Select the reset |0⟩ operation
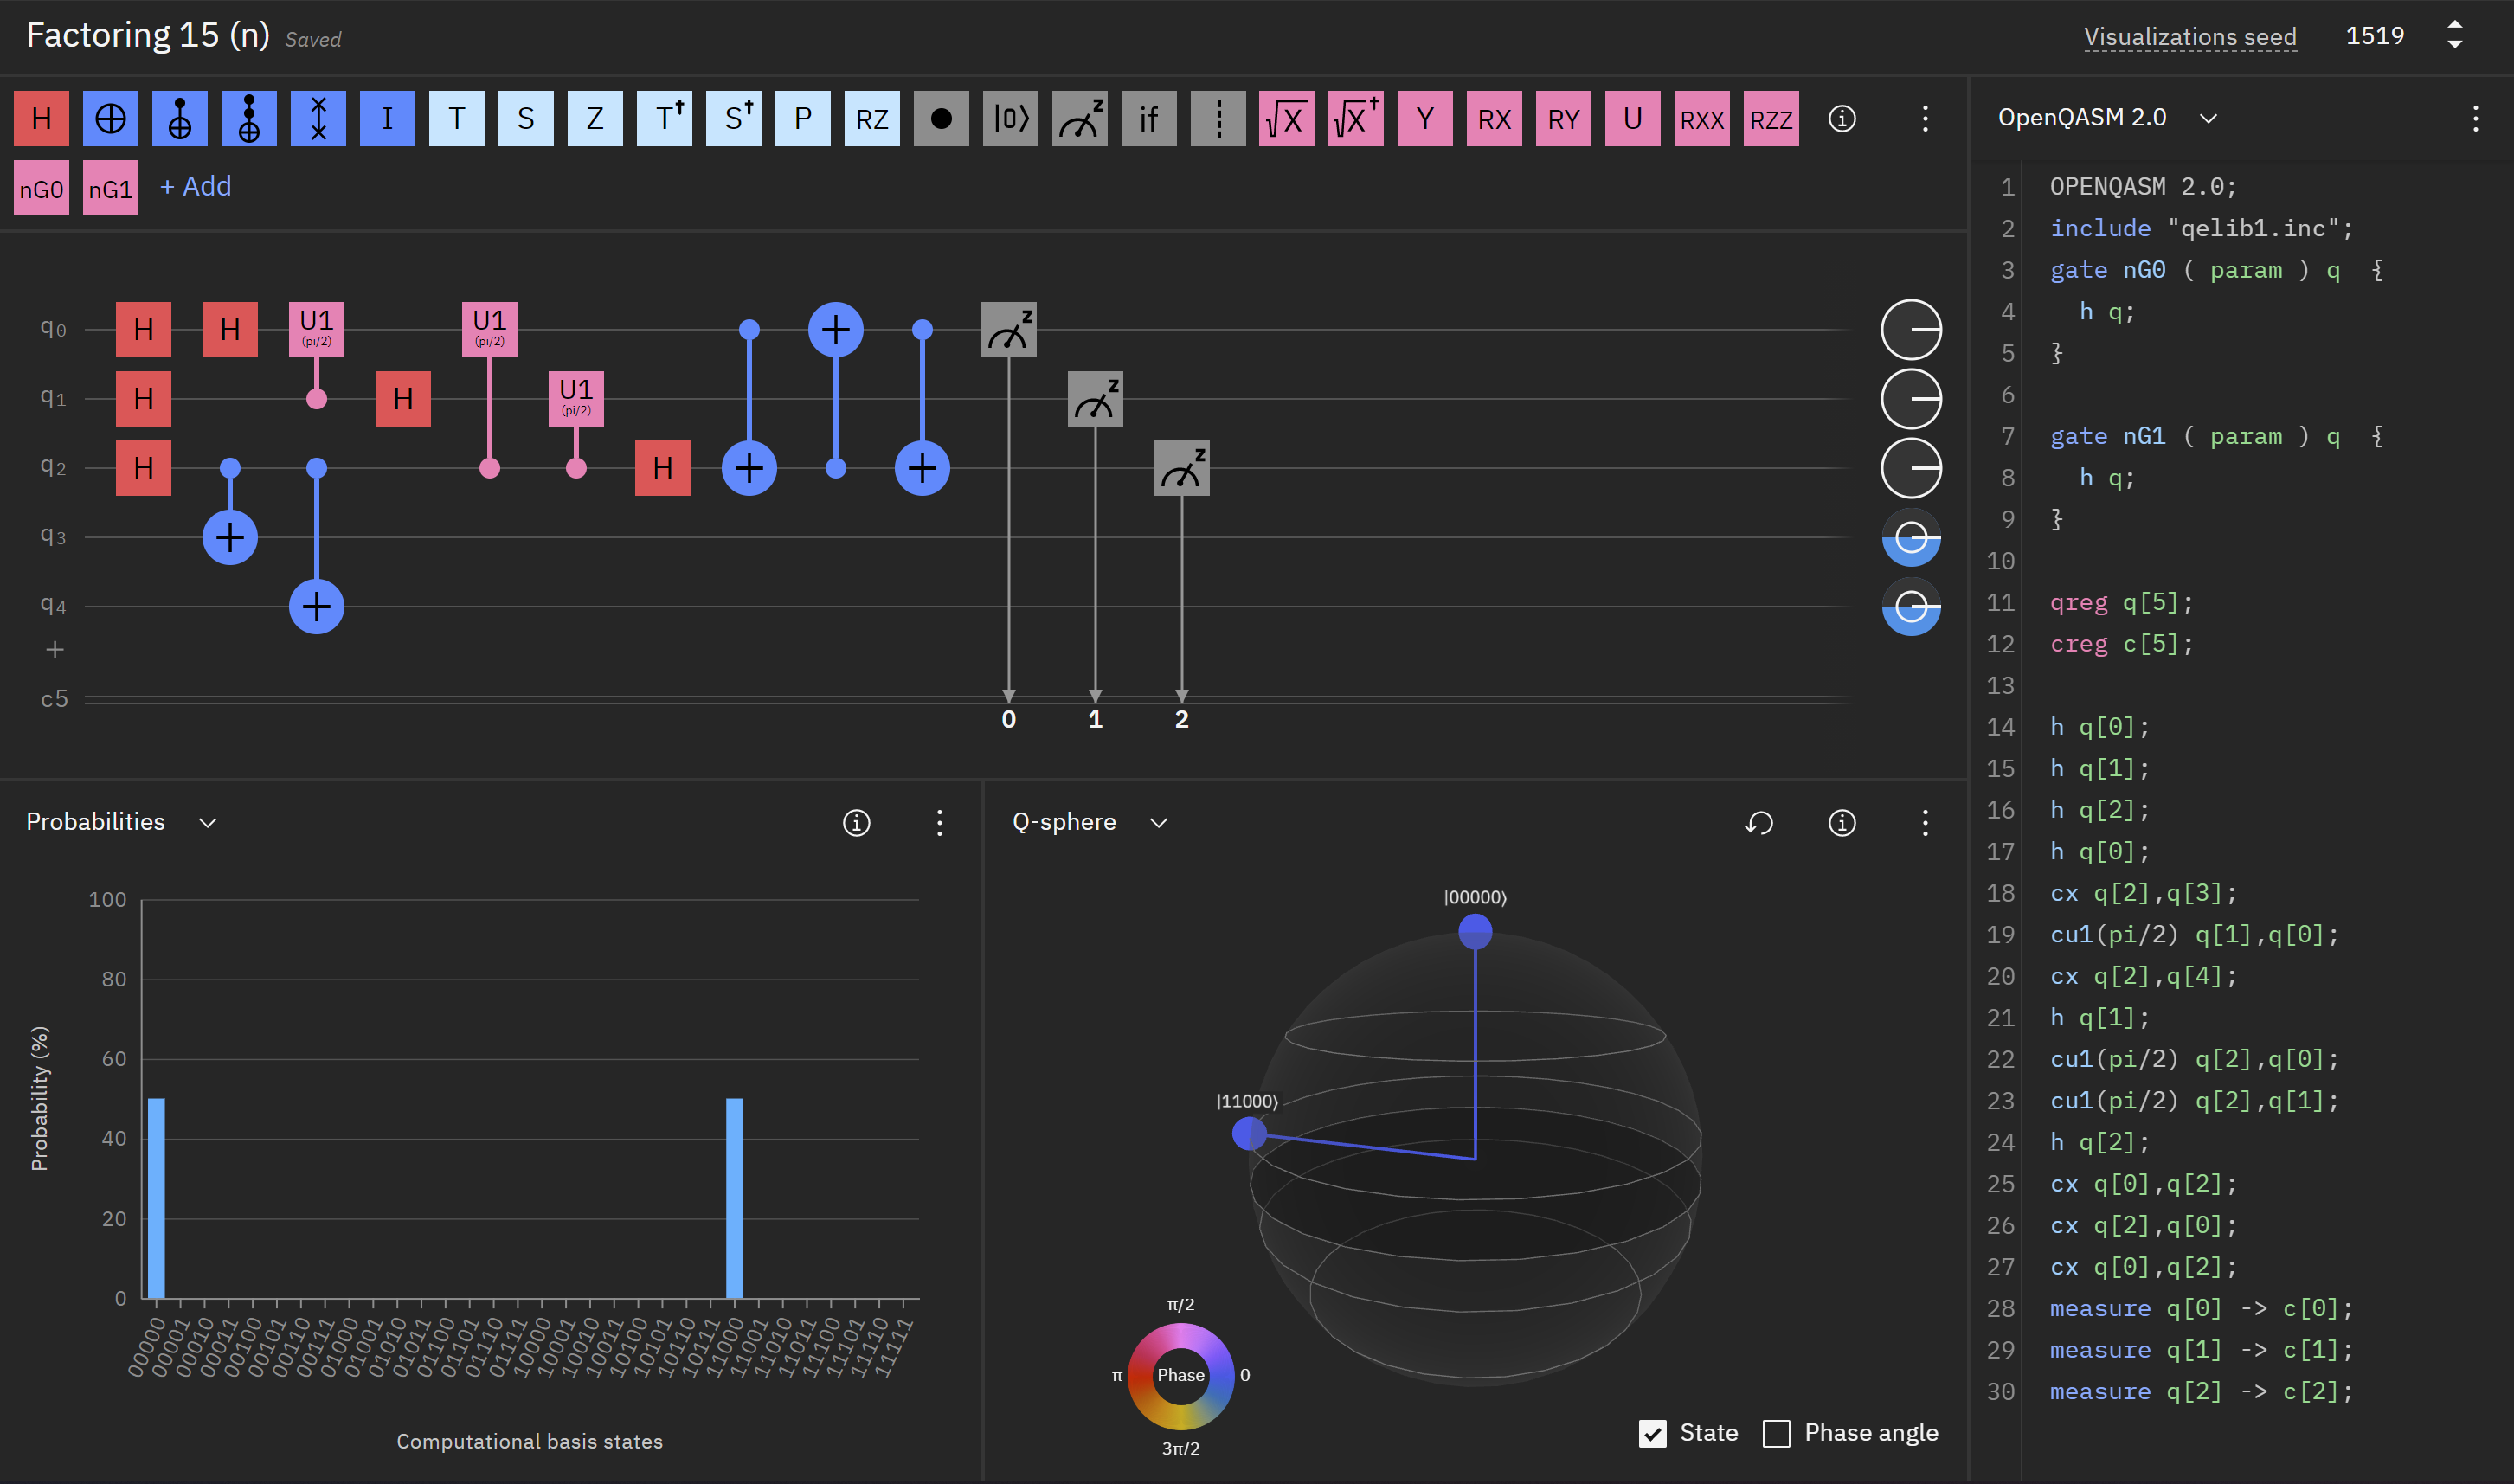 click(1010, 119)
